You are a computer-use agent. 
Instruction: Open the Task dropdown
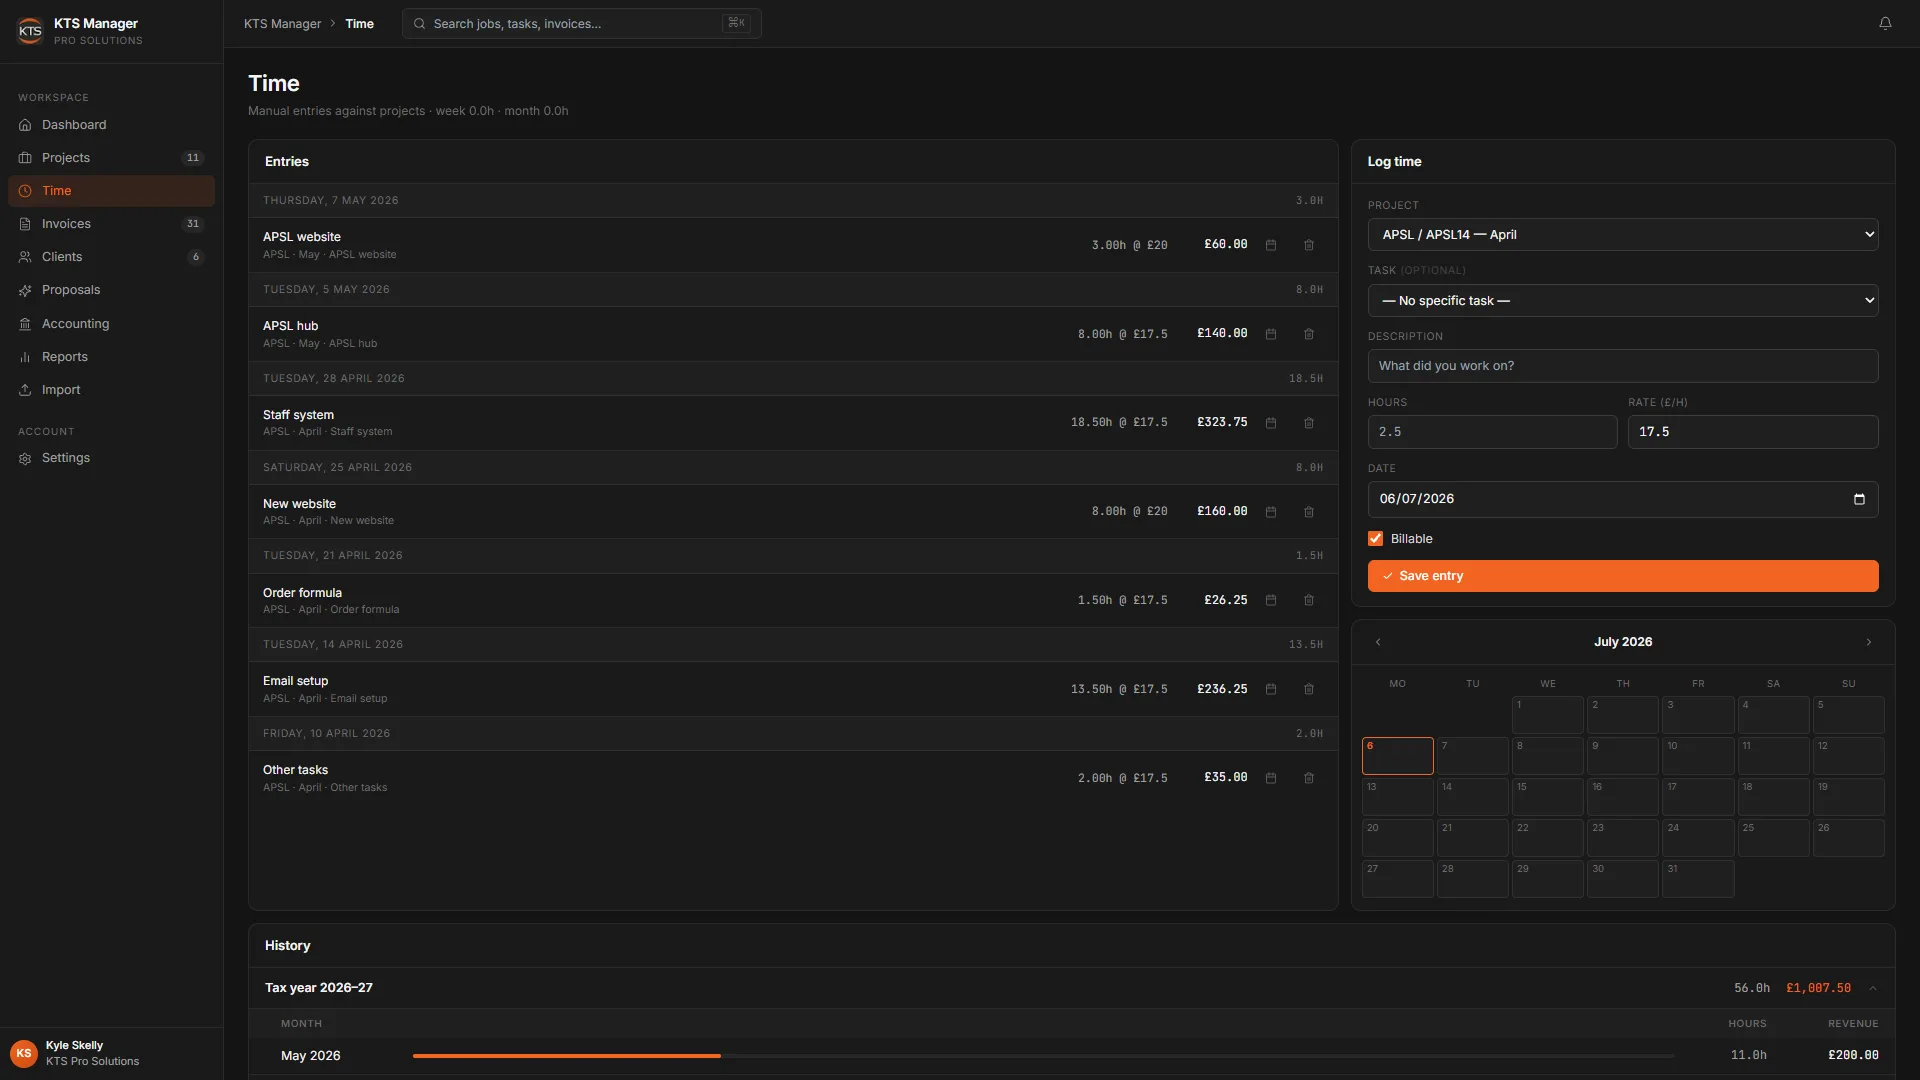(x=1622, y=301)
